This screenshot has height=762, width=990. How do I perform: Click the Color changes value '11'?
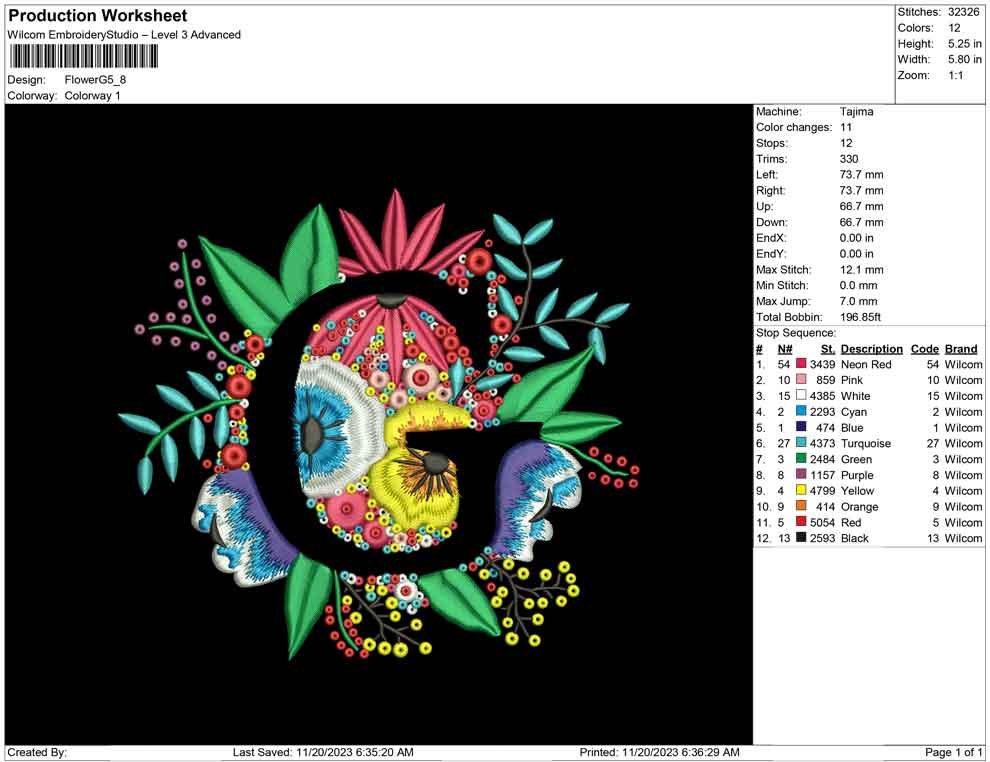click(846, 127)
